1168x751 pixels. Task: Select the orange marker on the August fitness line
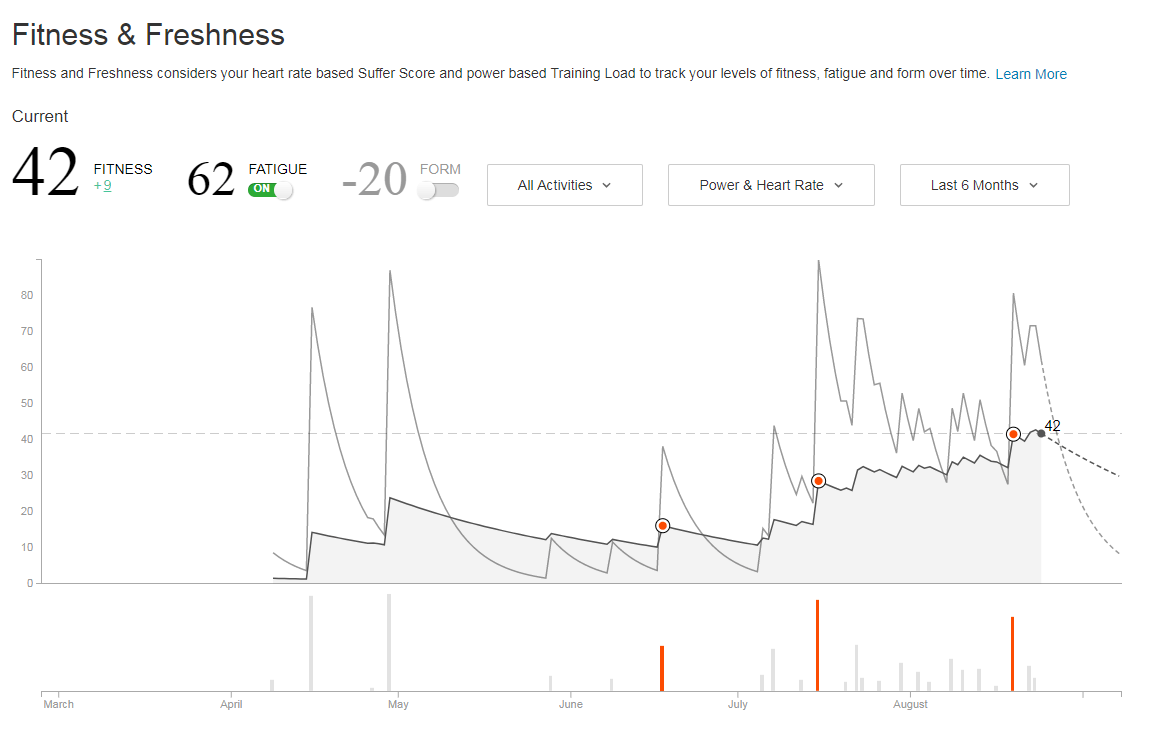click(1013, 434)
